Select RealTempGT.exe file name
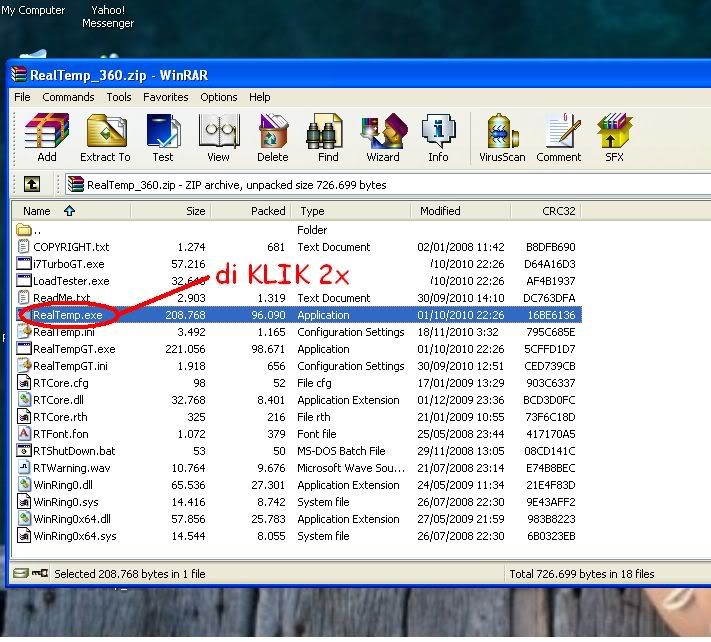 [x=74, y=349]
